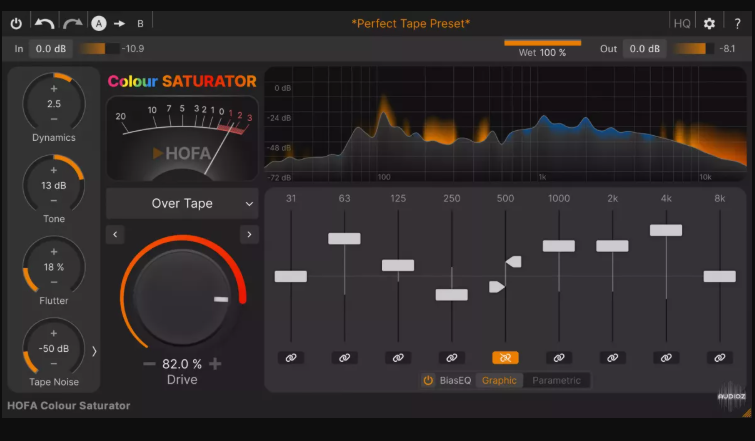The width and height of the screenshot is (755, 441).
Task: Edit the In gain 0.0 dB field
Action: [x=51, y=49]
